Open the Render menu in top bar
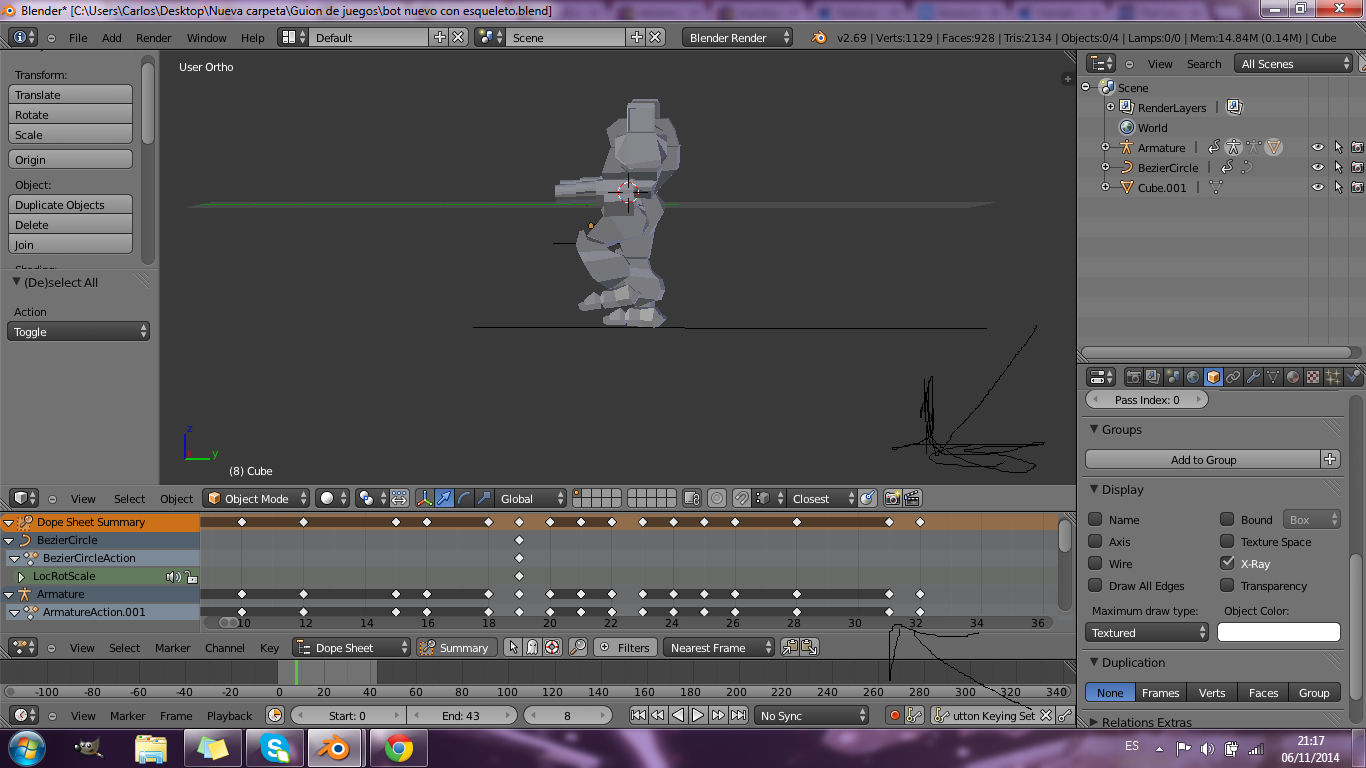The height and width of the screenshot is (768, 1366). [x=154, y=38]
